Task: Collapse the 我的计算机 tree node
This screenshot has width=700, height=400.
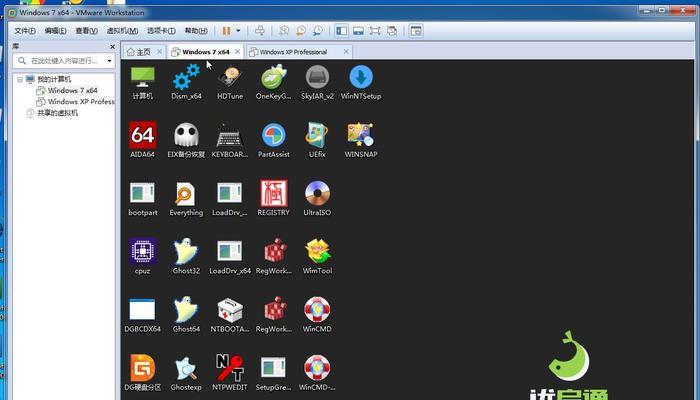Action: (20, 79)
